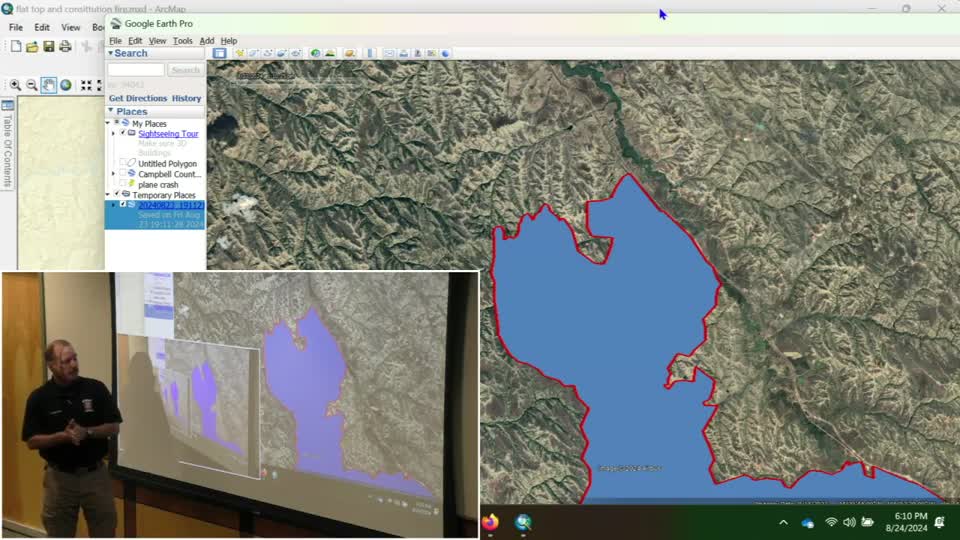Click in the Search input field
Image resolution: width=960 pixels, height=540 pixels.
[x=136, y=70]
